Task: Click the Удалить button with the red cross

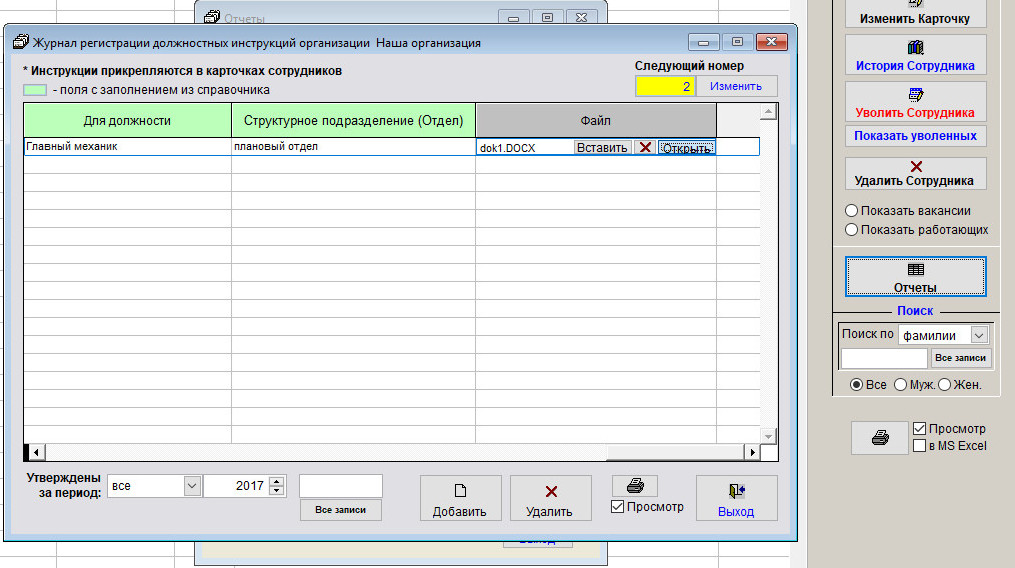Action: click(x=550, y=498)
